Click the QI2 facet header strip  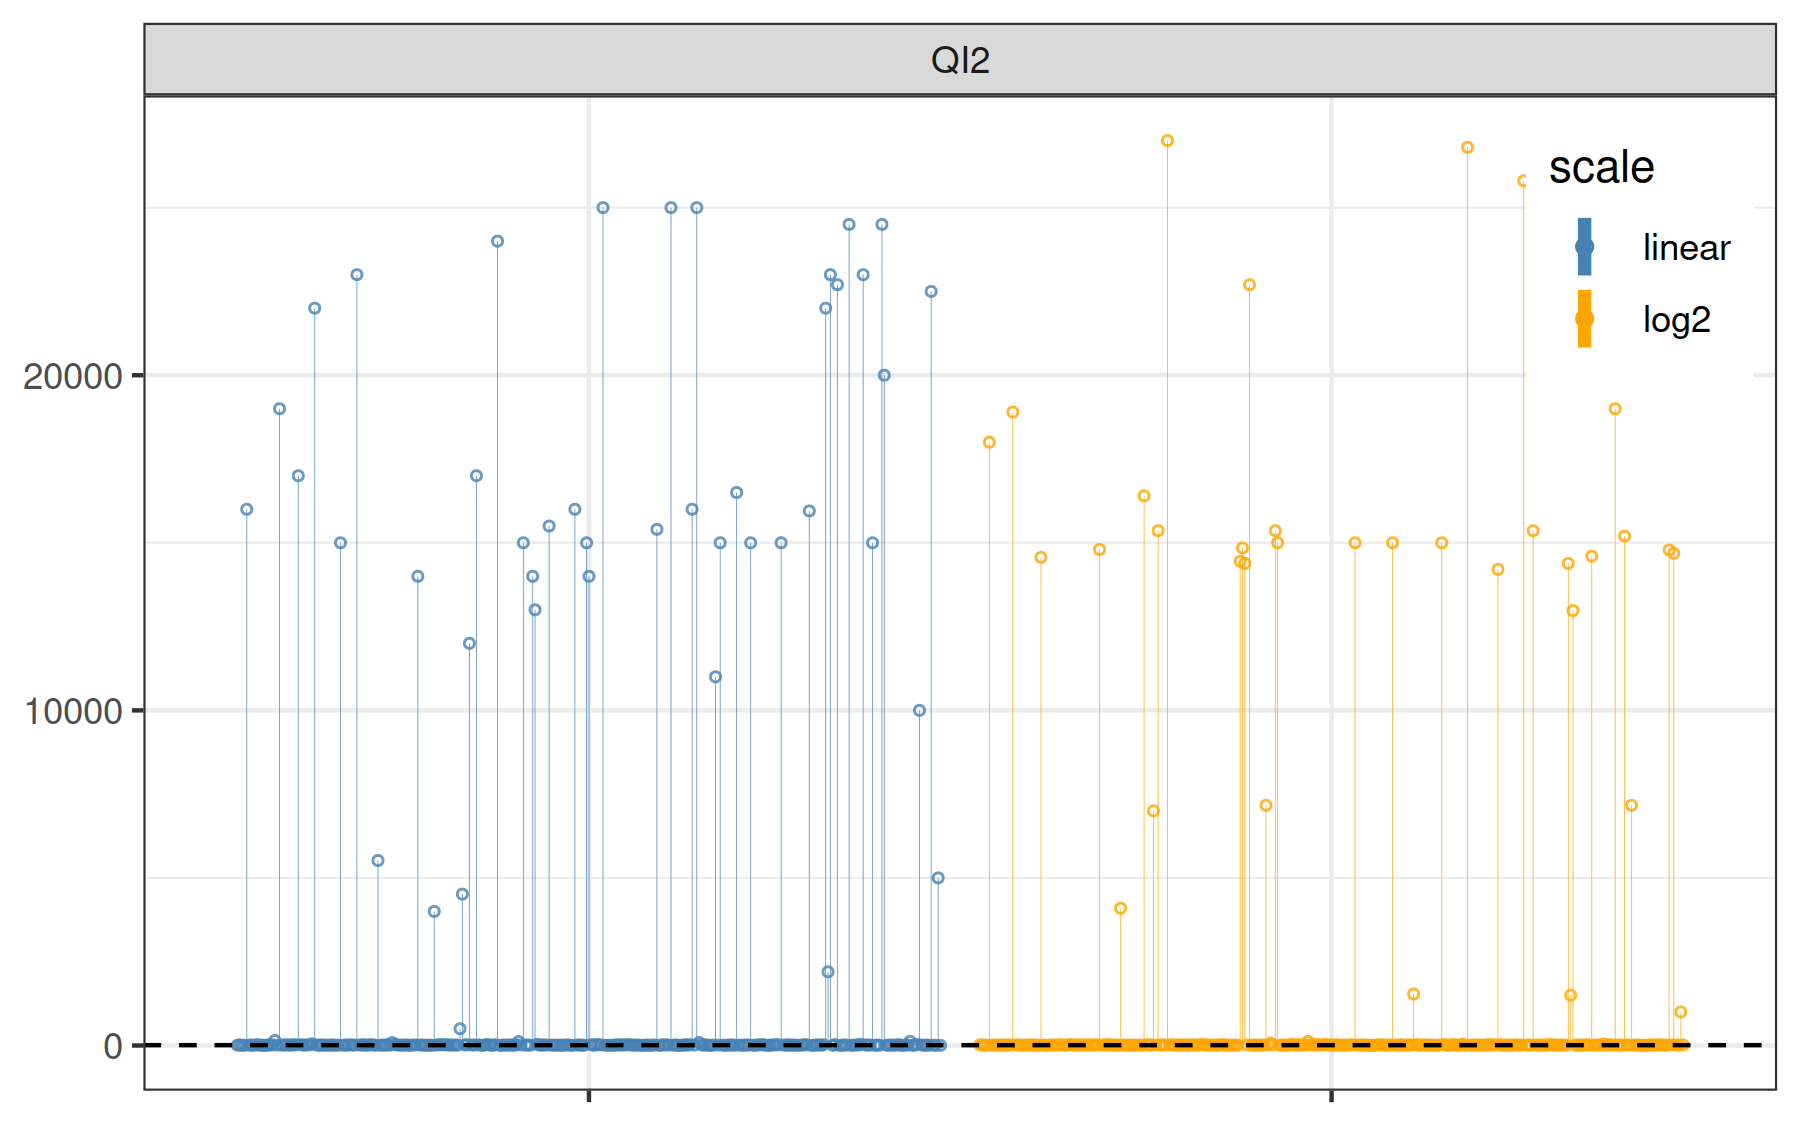point(959,60)
